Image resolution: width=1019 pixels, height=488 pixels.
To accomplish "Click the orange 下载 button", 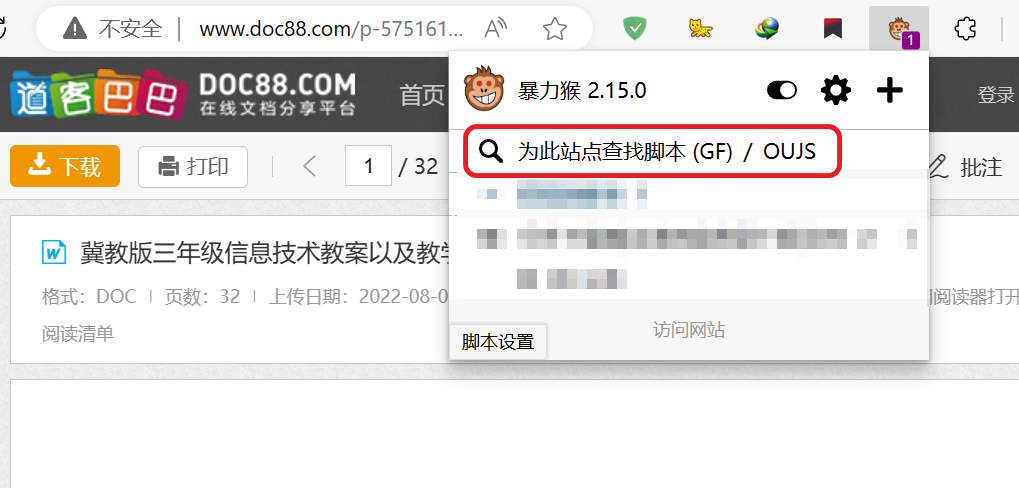I will point(65,166).
